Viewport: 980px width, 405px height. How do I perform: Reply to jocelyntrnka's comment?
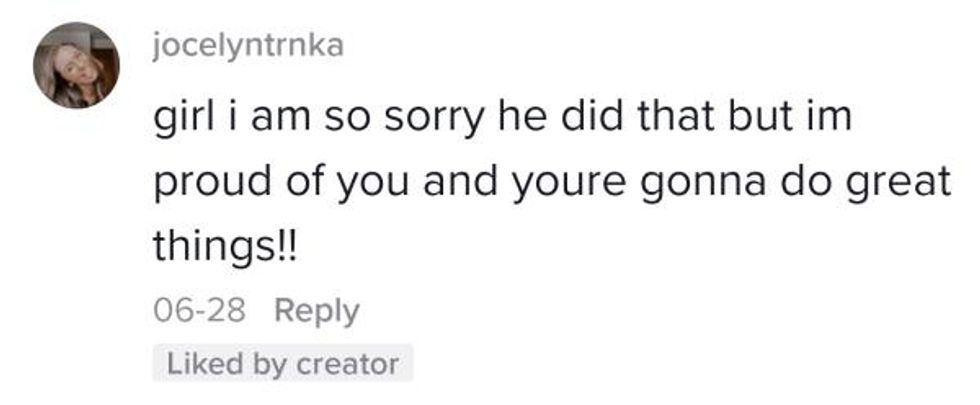pos(317,311)
